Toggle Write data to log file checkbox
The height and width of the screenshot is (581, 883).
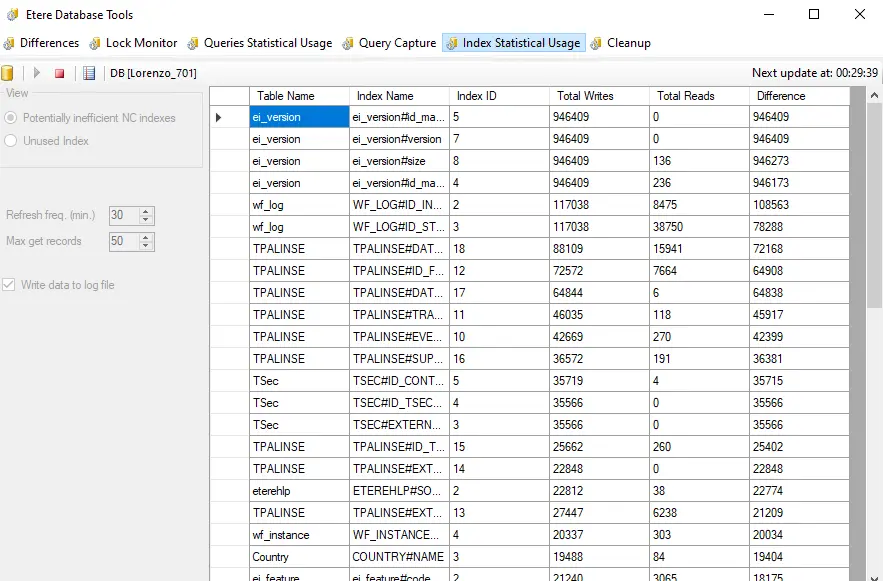coord(11,285)
